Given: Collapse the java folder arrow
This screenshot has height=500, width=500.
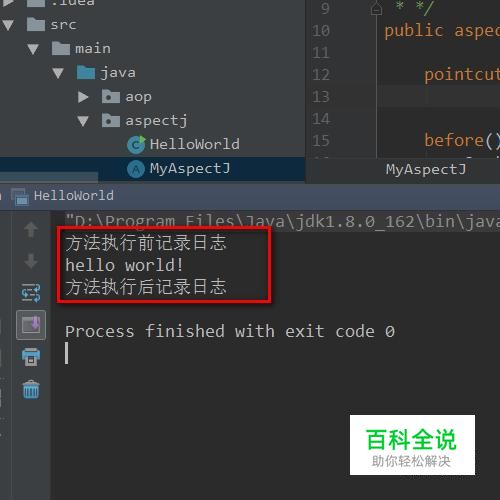Looking at the screenshot, I should tap(58, 73).
